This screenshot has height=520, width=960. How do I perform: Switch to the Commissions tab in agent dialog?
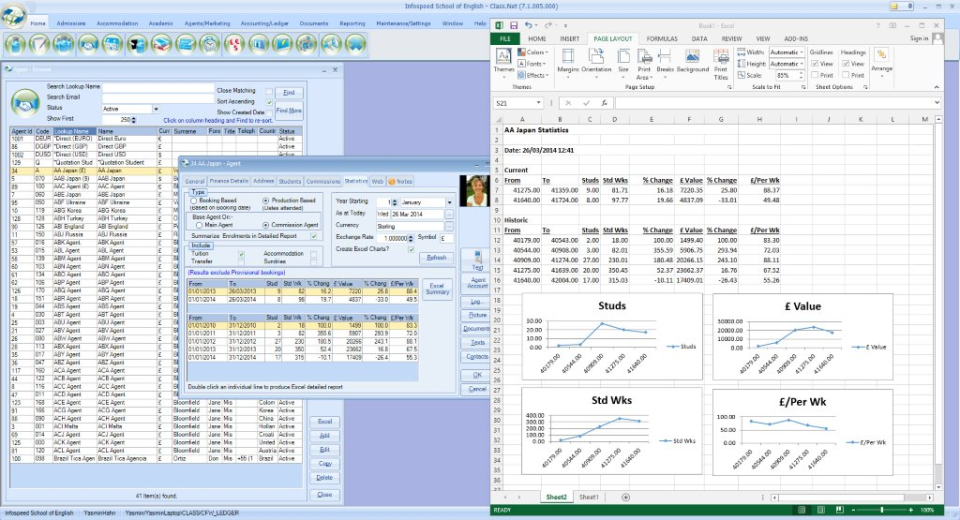323,181
